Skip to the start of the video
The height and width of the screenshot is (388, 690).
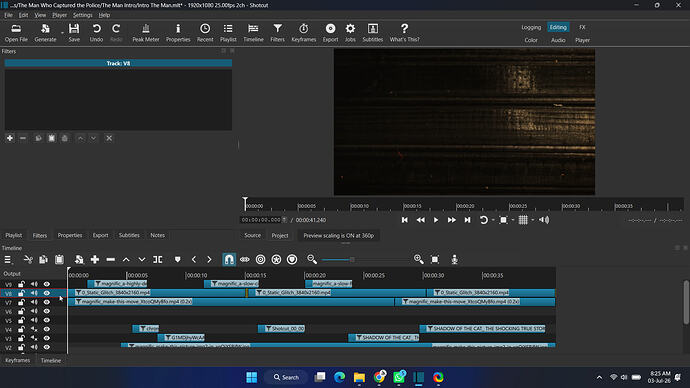coord(404,220)
